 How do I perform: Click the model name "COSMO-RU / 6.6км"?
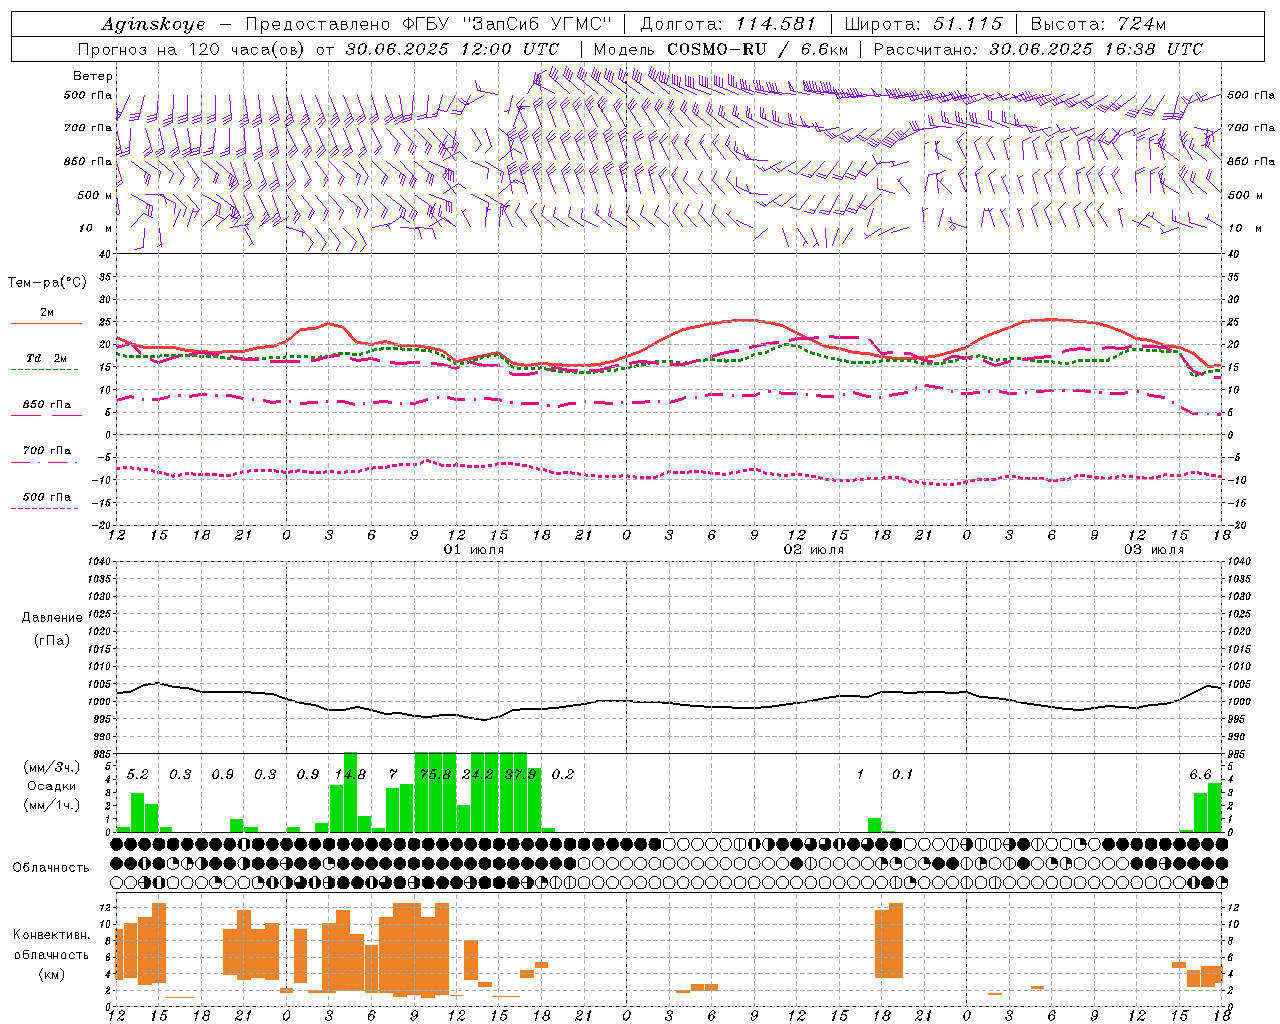coord(758,49)
